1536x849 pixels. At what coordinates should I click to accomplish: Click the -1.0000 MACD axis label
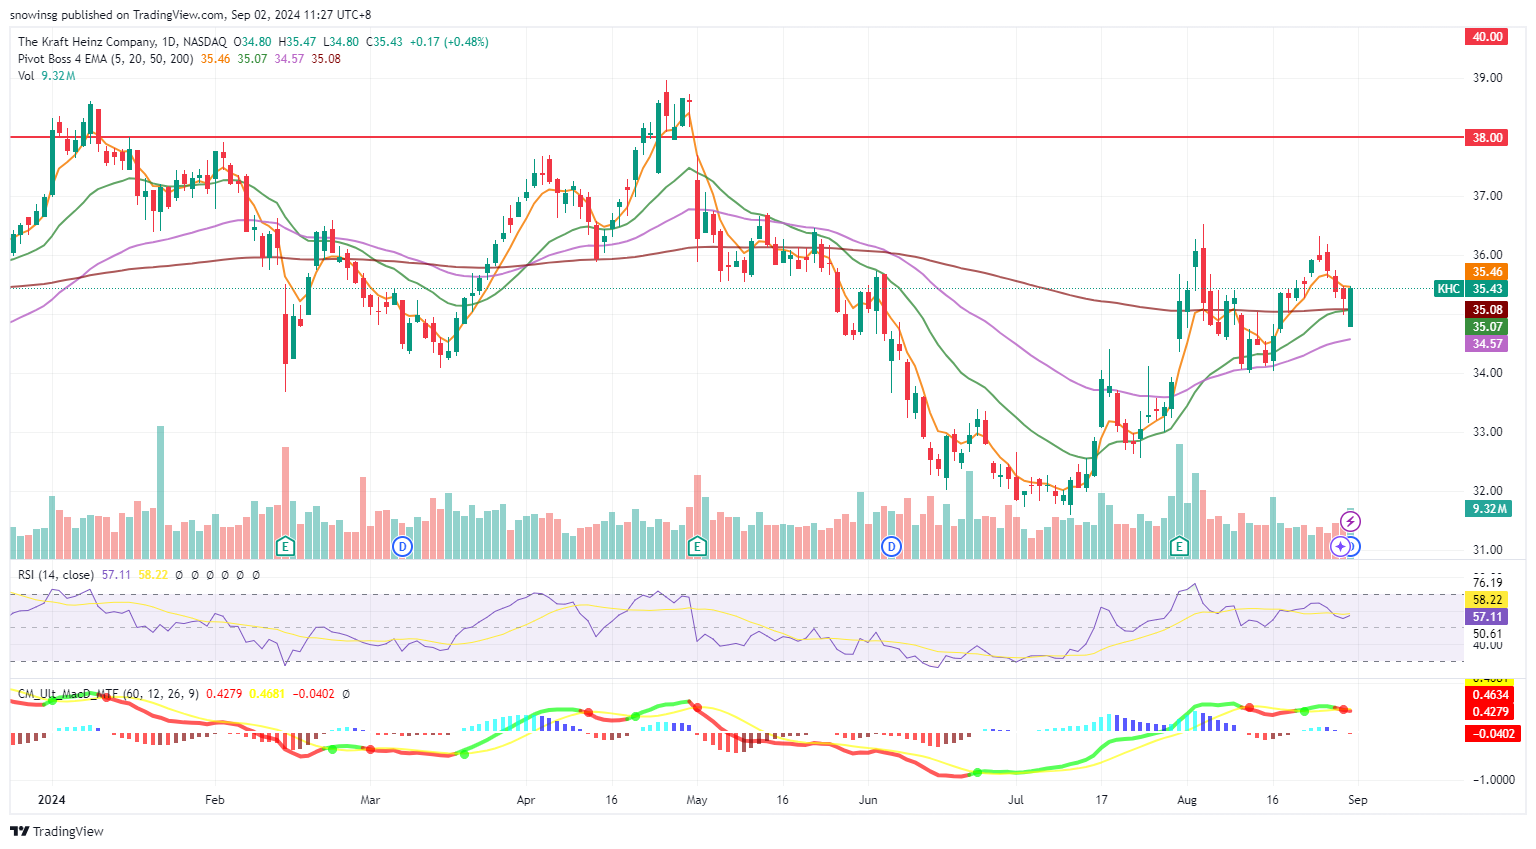(1492, 780)
